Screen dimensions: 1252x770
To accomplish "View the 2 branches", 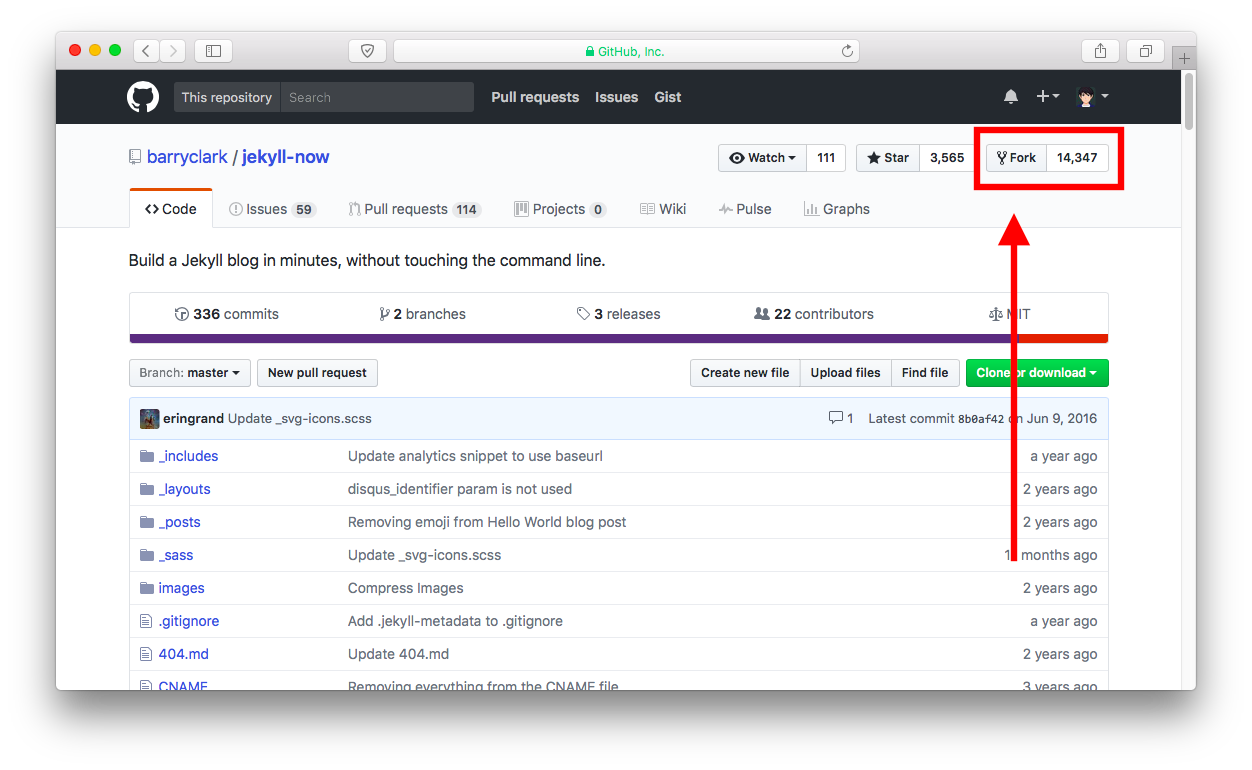I will tap(423, 314).
